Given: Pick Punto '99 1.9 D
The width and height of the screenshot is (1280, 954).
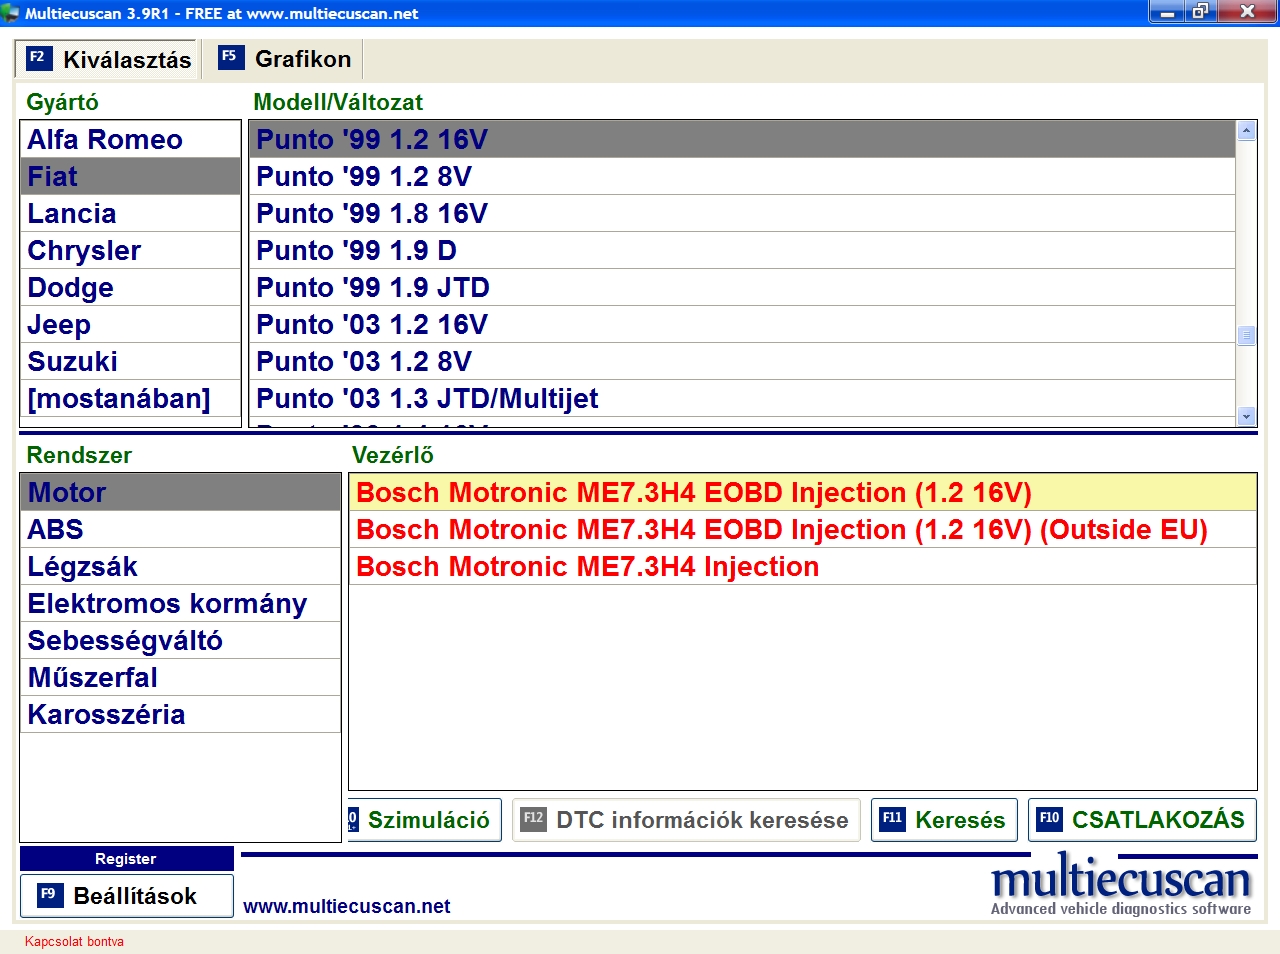Looking at the screenshot, I should pos(742,251).
